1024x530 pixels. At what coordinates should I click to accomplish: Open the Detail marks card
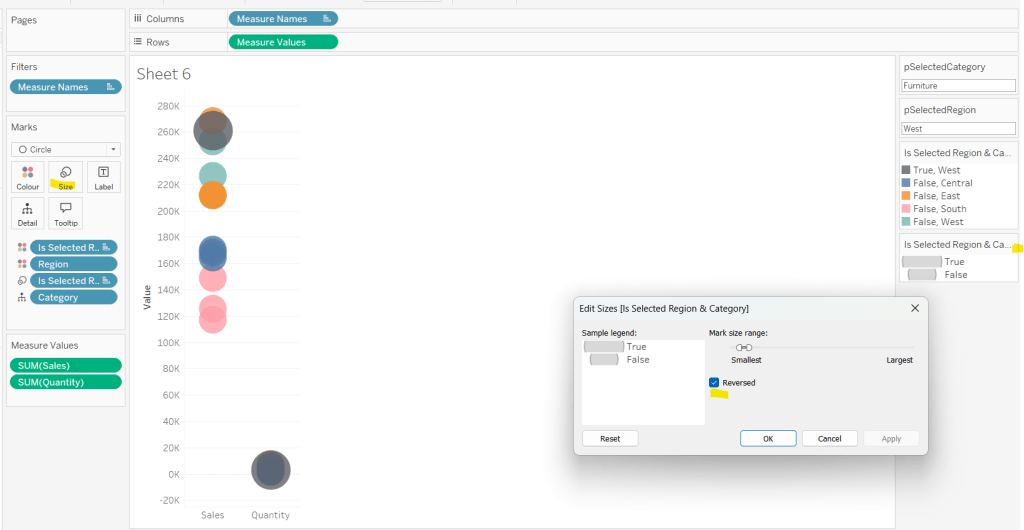(x=28, y=213)
